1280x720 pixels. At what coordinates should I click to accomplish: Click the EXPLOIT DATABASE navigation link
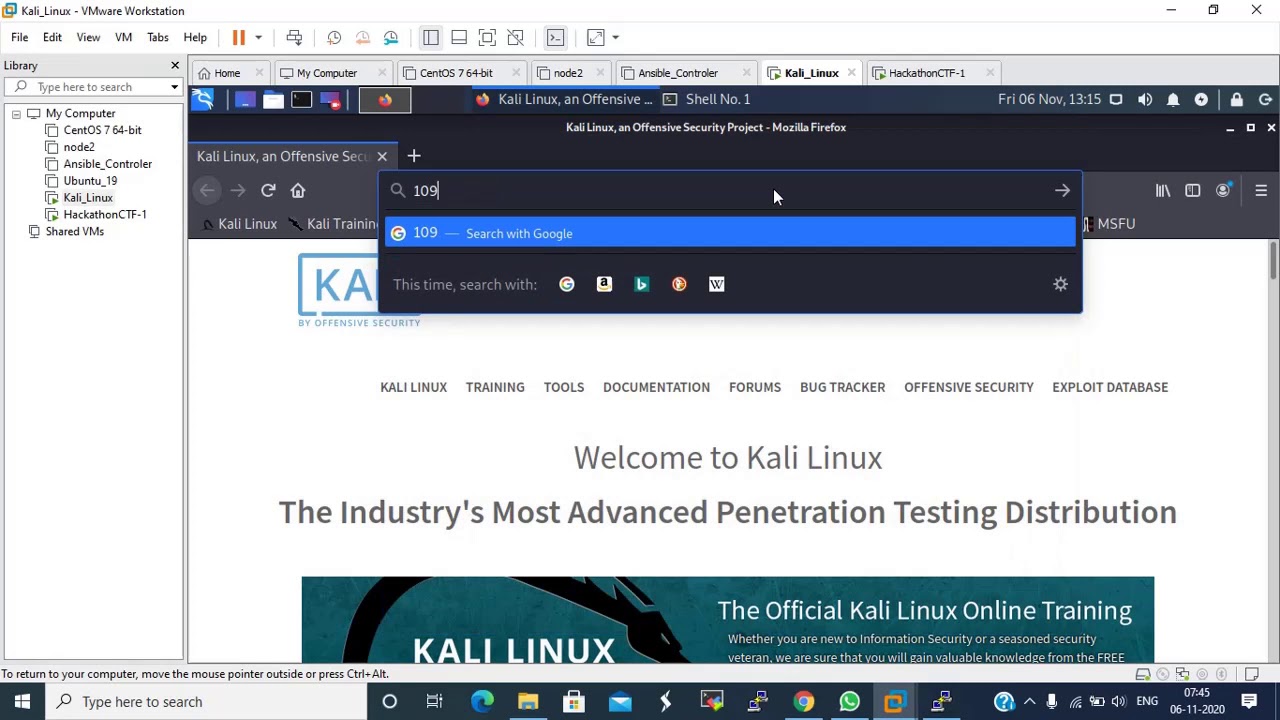(1110, 387)
